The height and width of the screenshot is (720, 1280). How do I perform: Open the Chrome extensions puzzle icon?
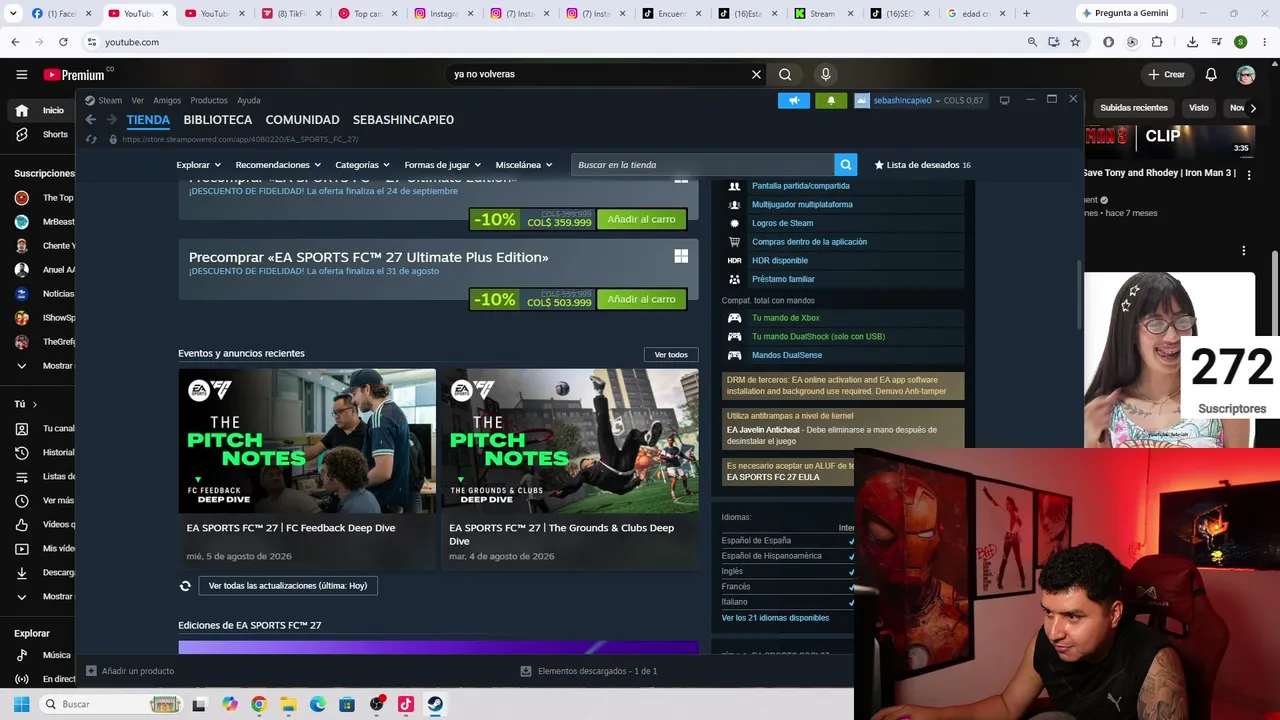(x=1157, y=42)
